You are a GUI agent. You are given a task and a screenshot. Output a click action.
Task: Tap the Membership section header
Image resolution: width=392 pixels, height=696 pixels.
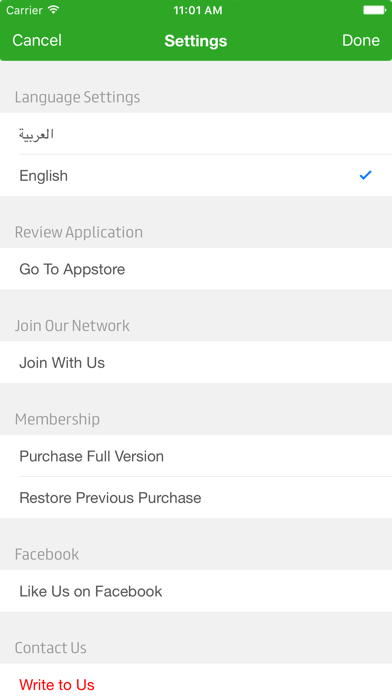click(57, 419)
